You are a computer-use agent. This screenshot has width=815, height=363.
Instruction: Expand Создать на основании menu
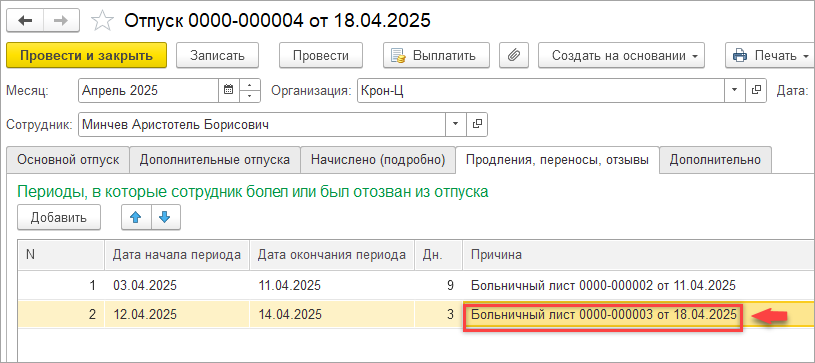(x=621, y=55)
